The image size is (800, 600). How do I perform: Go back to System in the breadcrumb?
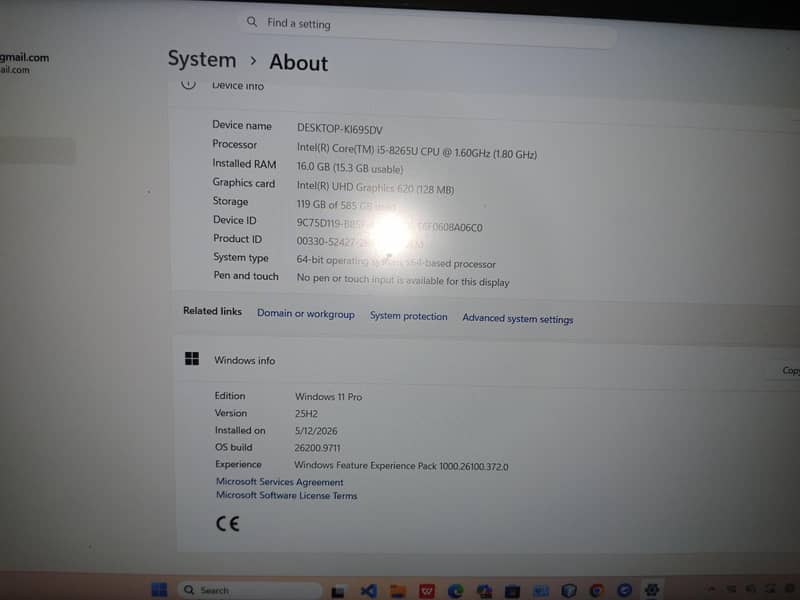click(202, 59)
